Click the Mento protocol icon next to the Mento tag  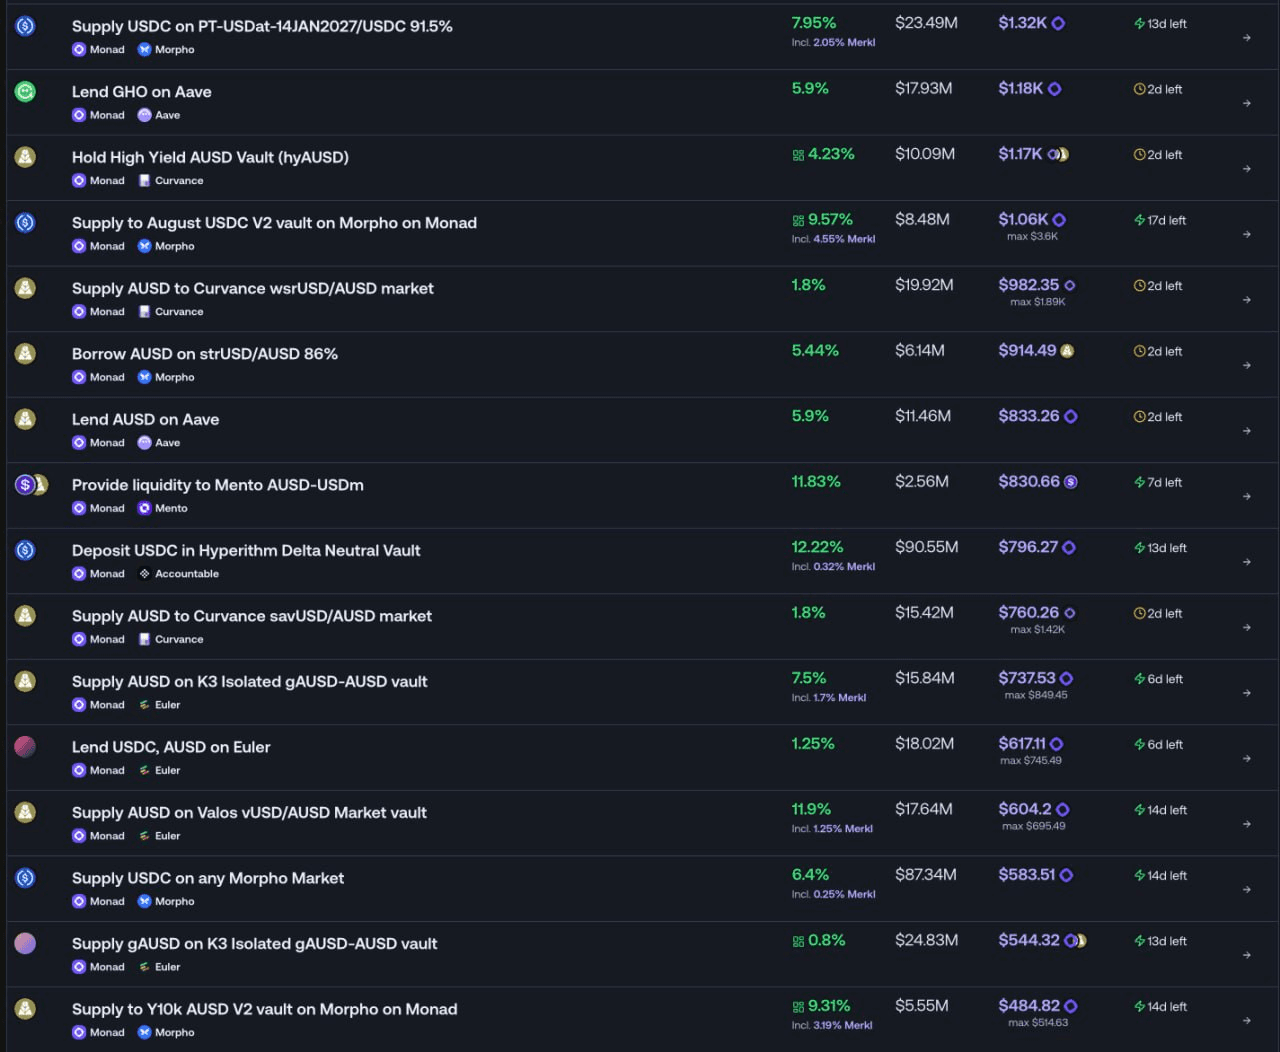(144, 508)
